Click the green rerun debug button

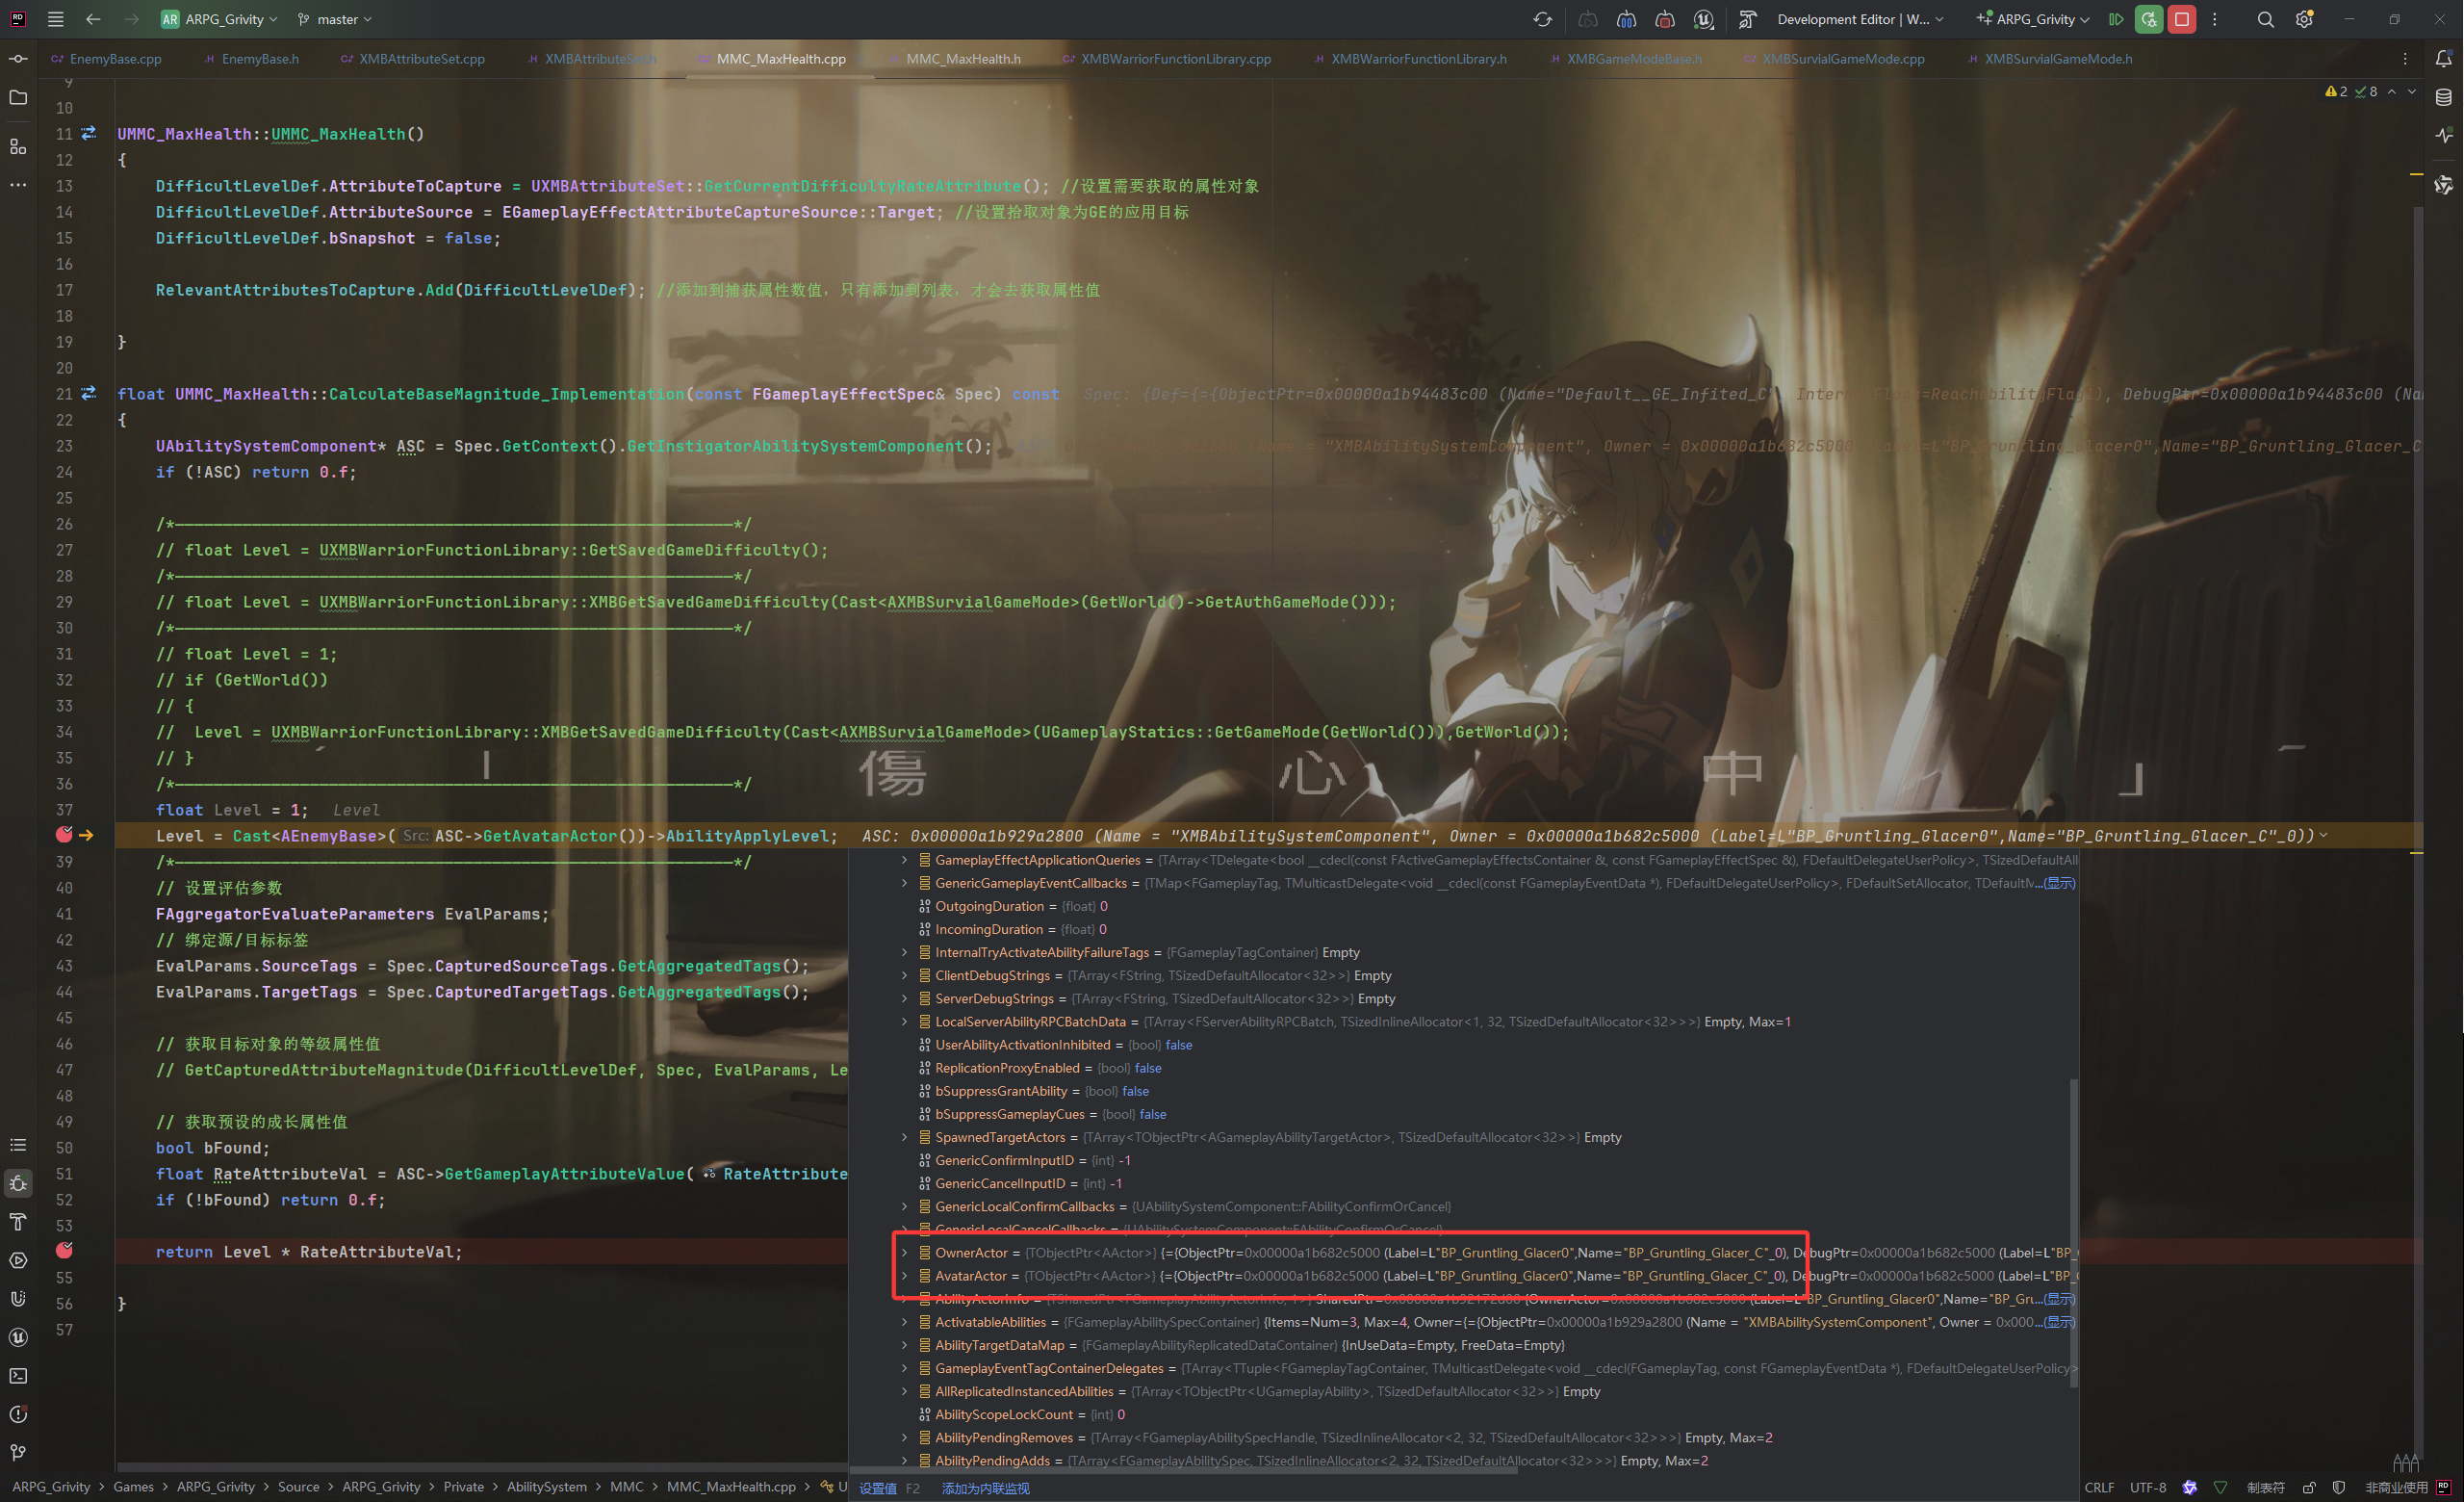point(2148,19)
